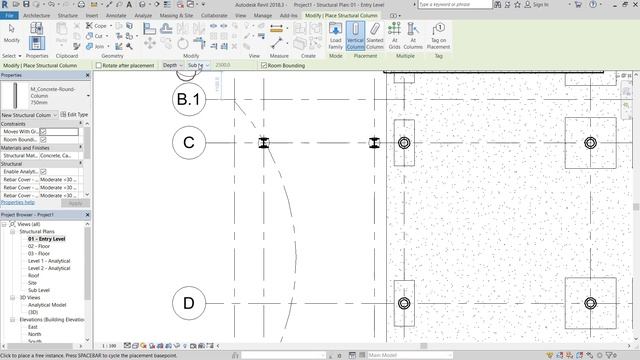This screenshot has height=360, width=640.
Task: Open the New Structural Columns filter dropdown
Action: (x=29, y=115)
